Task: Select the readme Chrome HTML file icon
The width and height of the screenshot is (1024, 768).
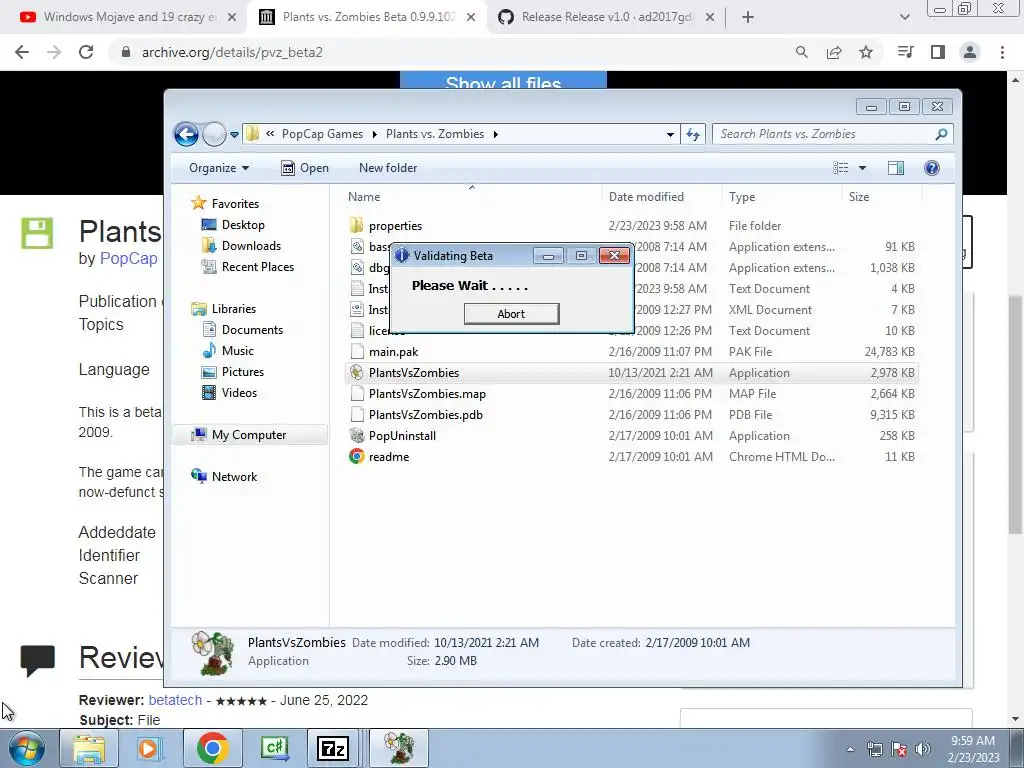Action: click(x=357, y=456)
